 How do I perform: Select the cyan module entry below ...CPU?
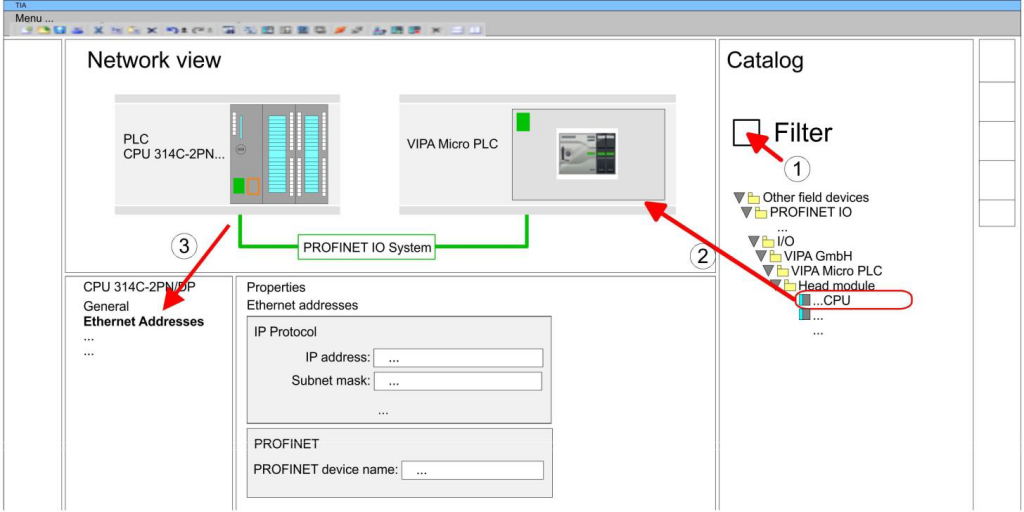(805, 315)
